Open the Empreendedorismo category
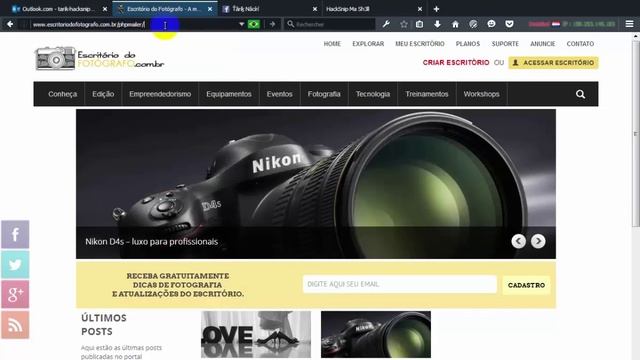This screenshot has width=640, height=360. coord(160,94)
